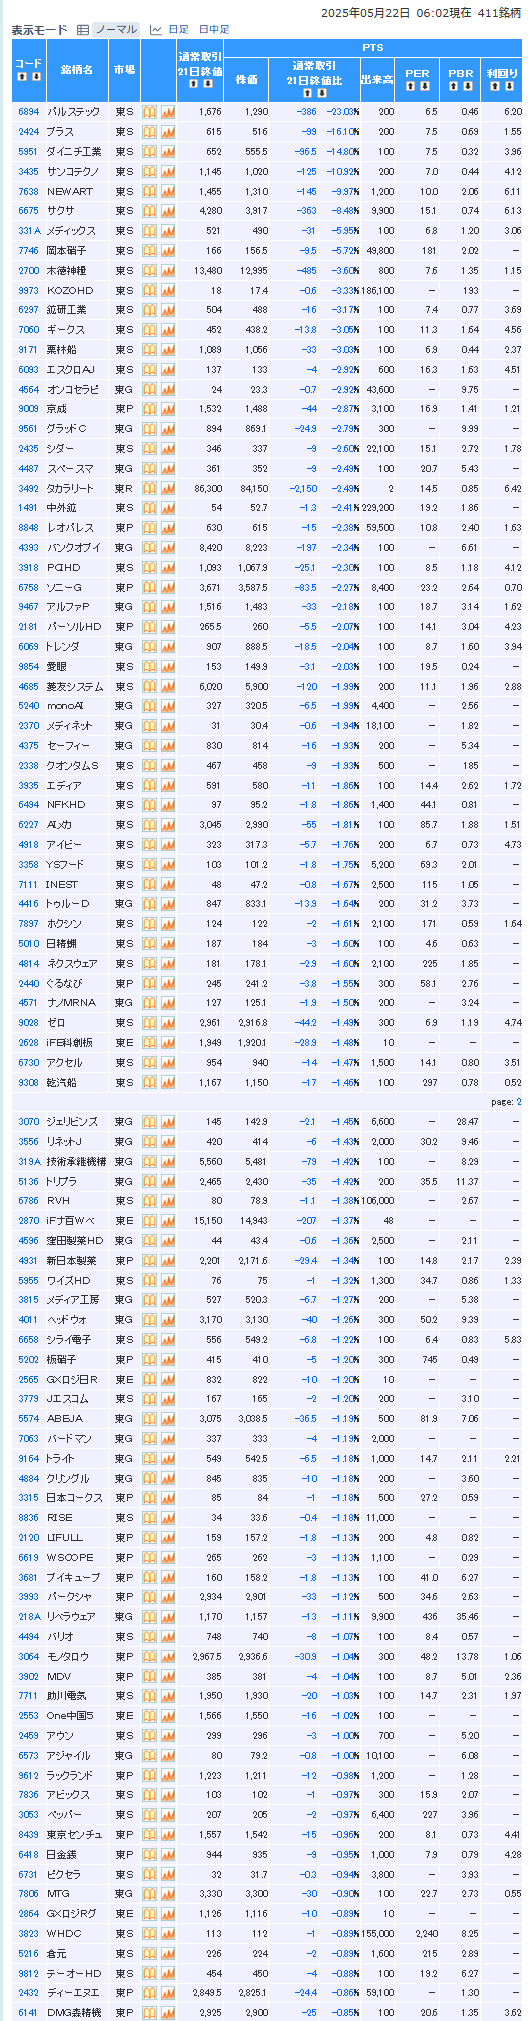
Task: Open stock code 9028 link
Action: point(28,1022)
